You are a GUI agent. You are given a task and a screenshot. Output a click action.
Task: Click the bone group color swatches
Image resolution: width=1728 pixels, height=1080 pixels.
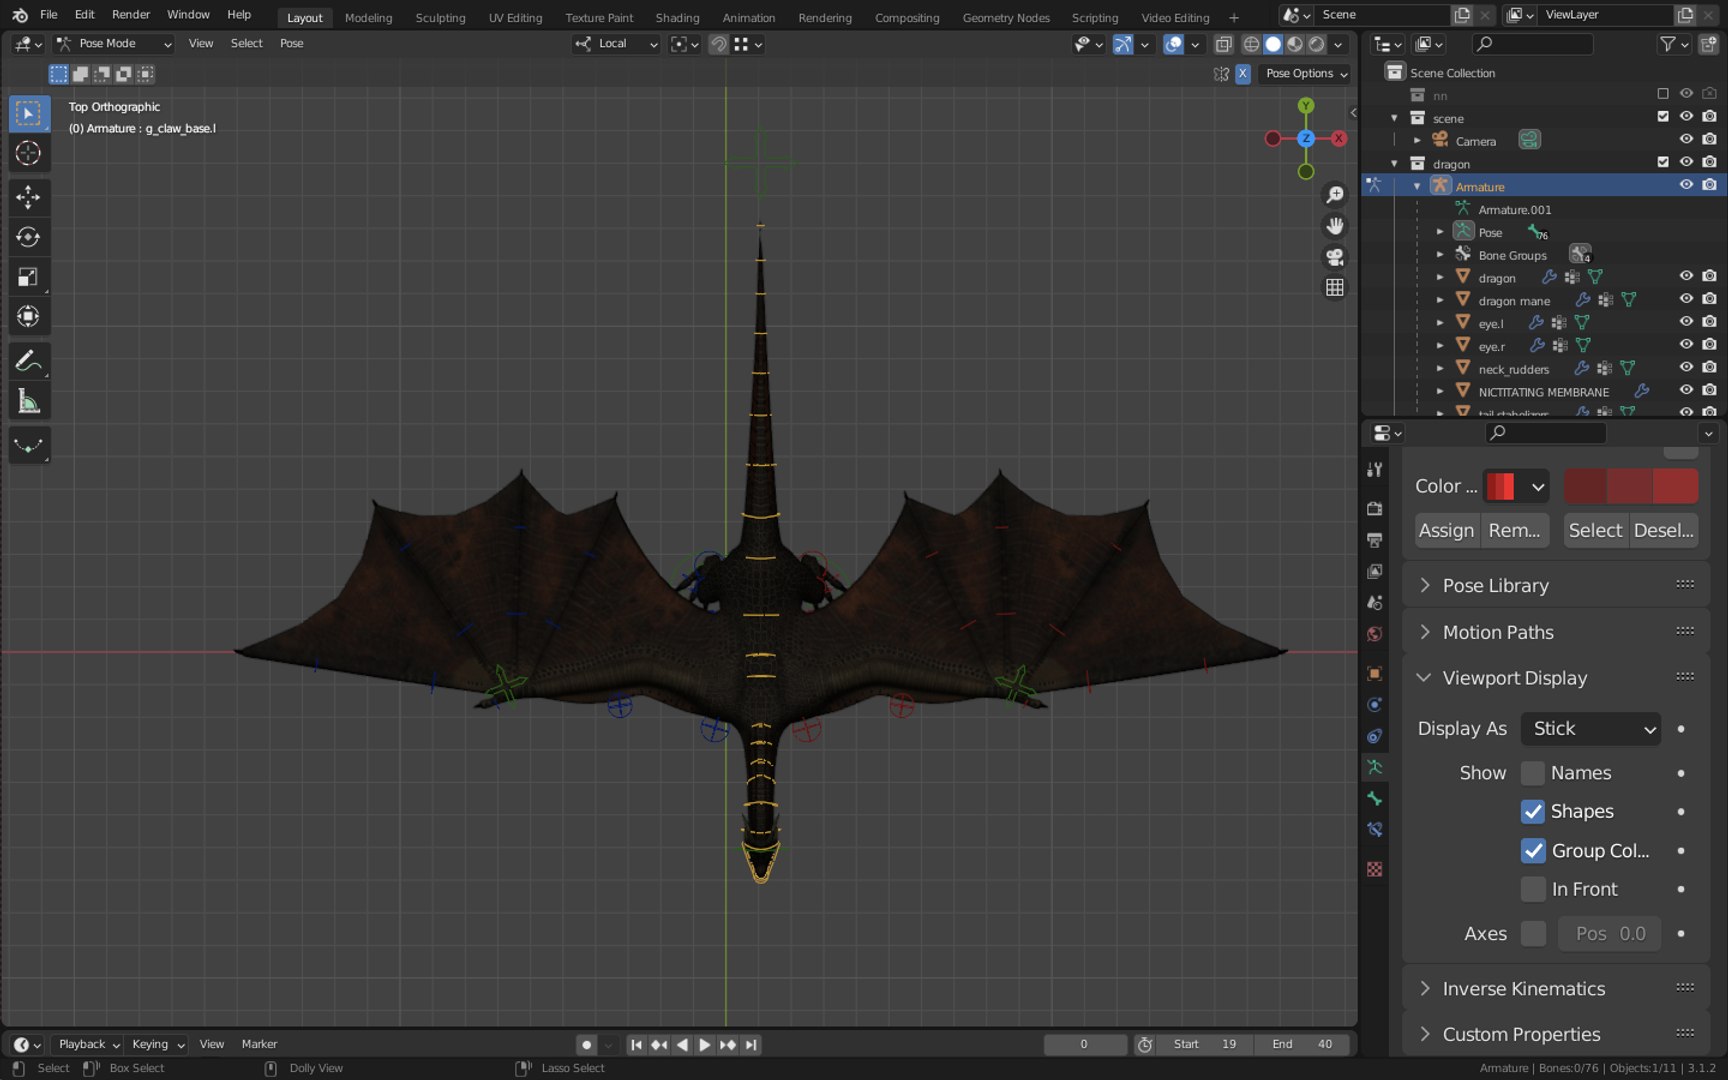[x=1630, y=486]
